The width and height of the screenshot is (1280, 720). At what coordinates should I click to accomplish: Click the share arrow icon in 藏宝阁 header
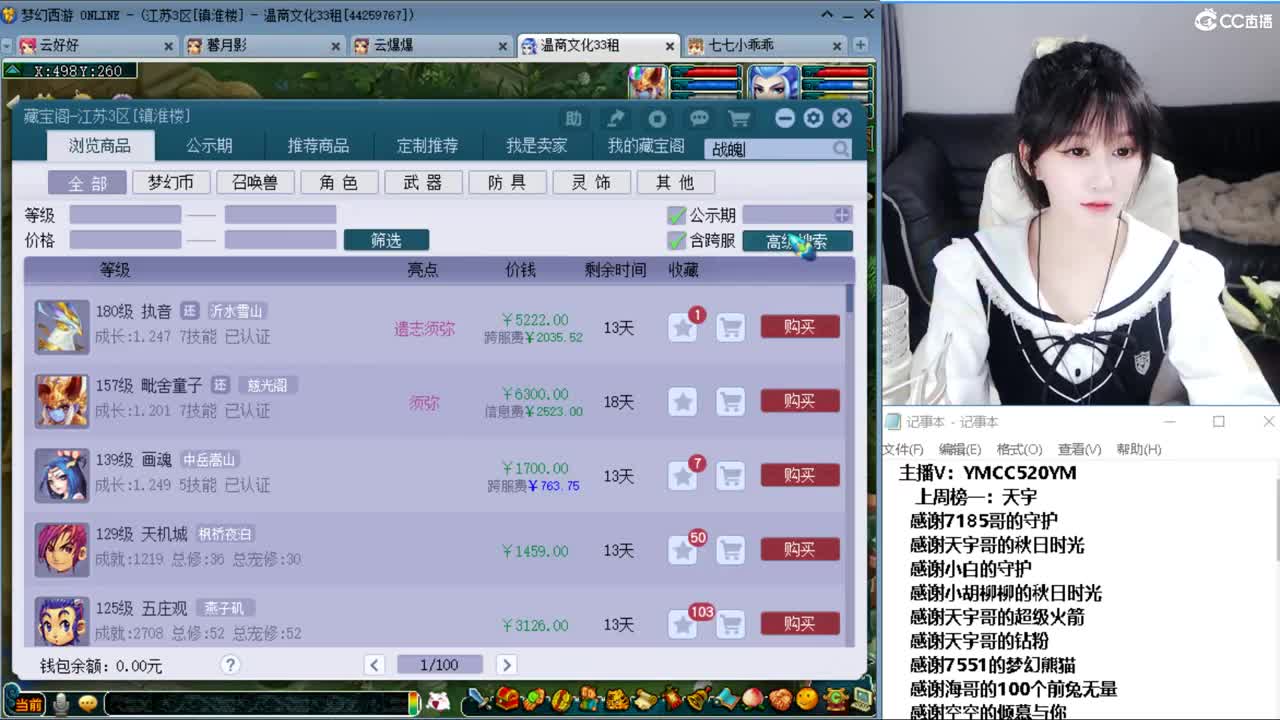[x=615, y=118]
